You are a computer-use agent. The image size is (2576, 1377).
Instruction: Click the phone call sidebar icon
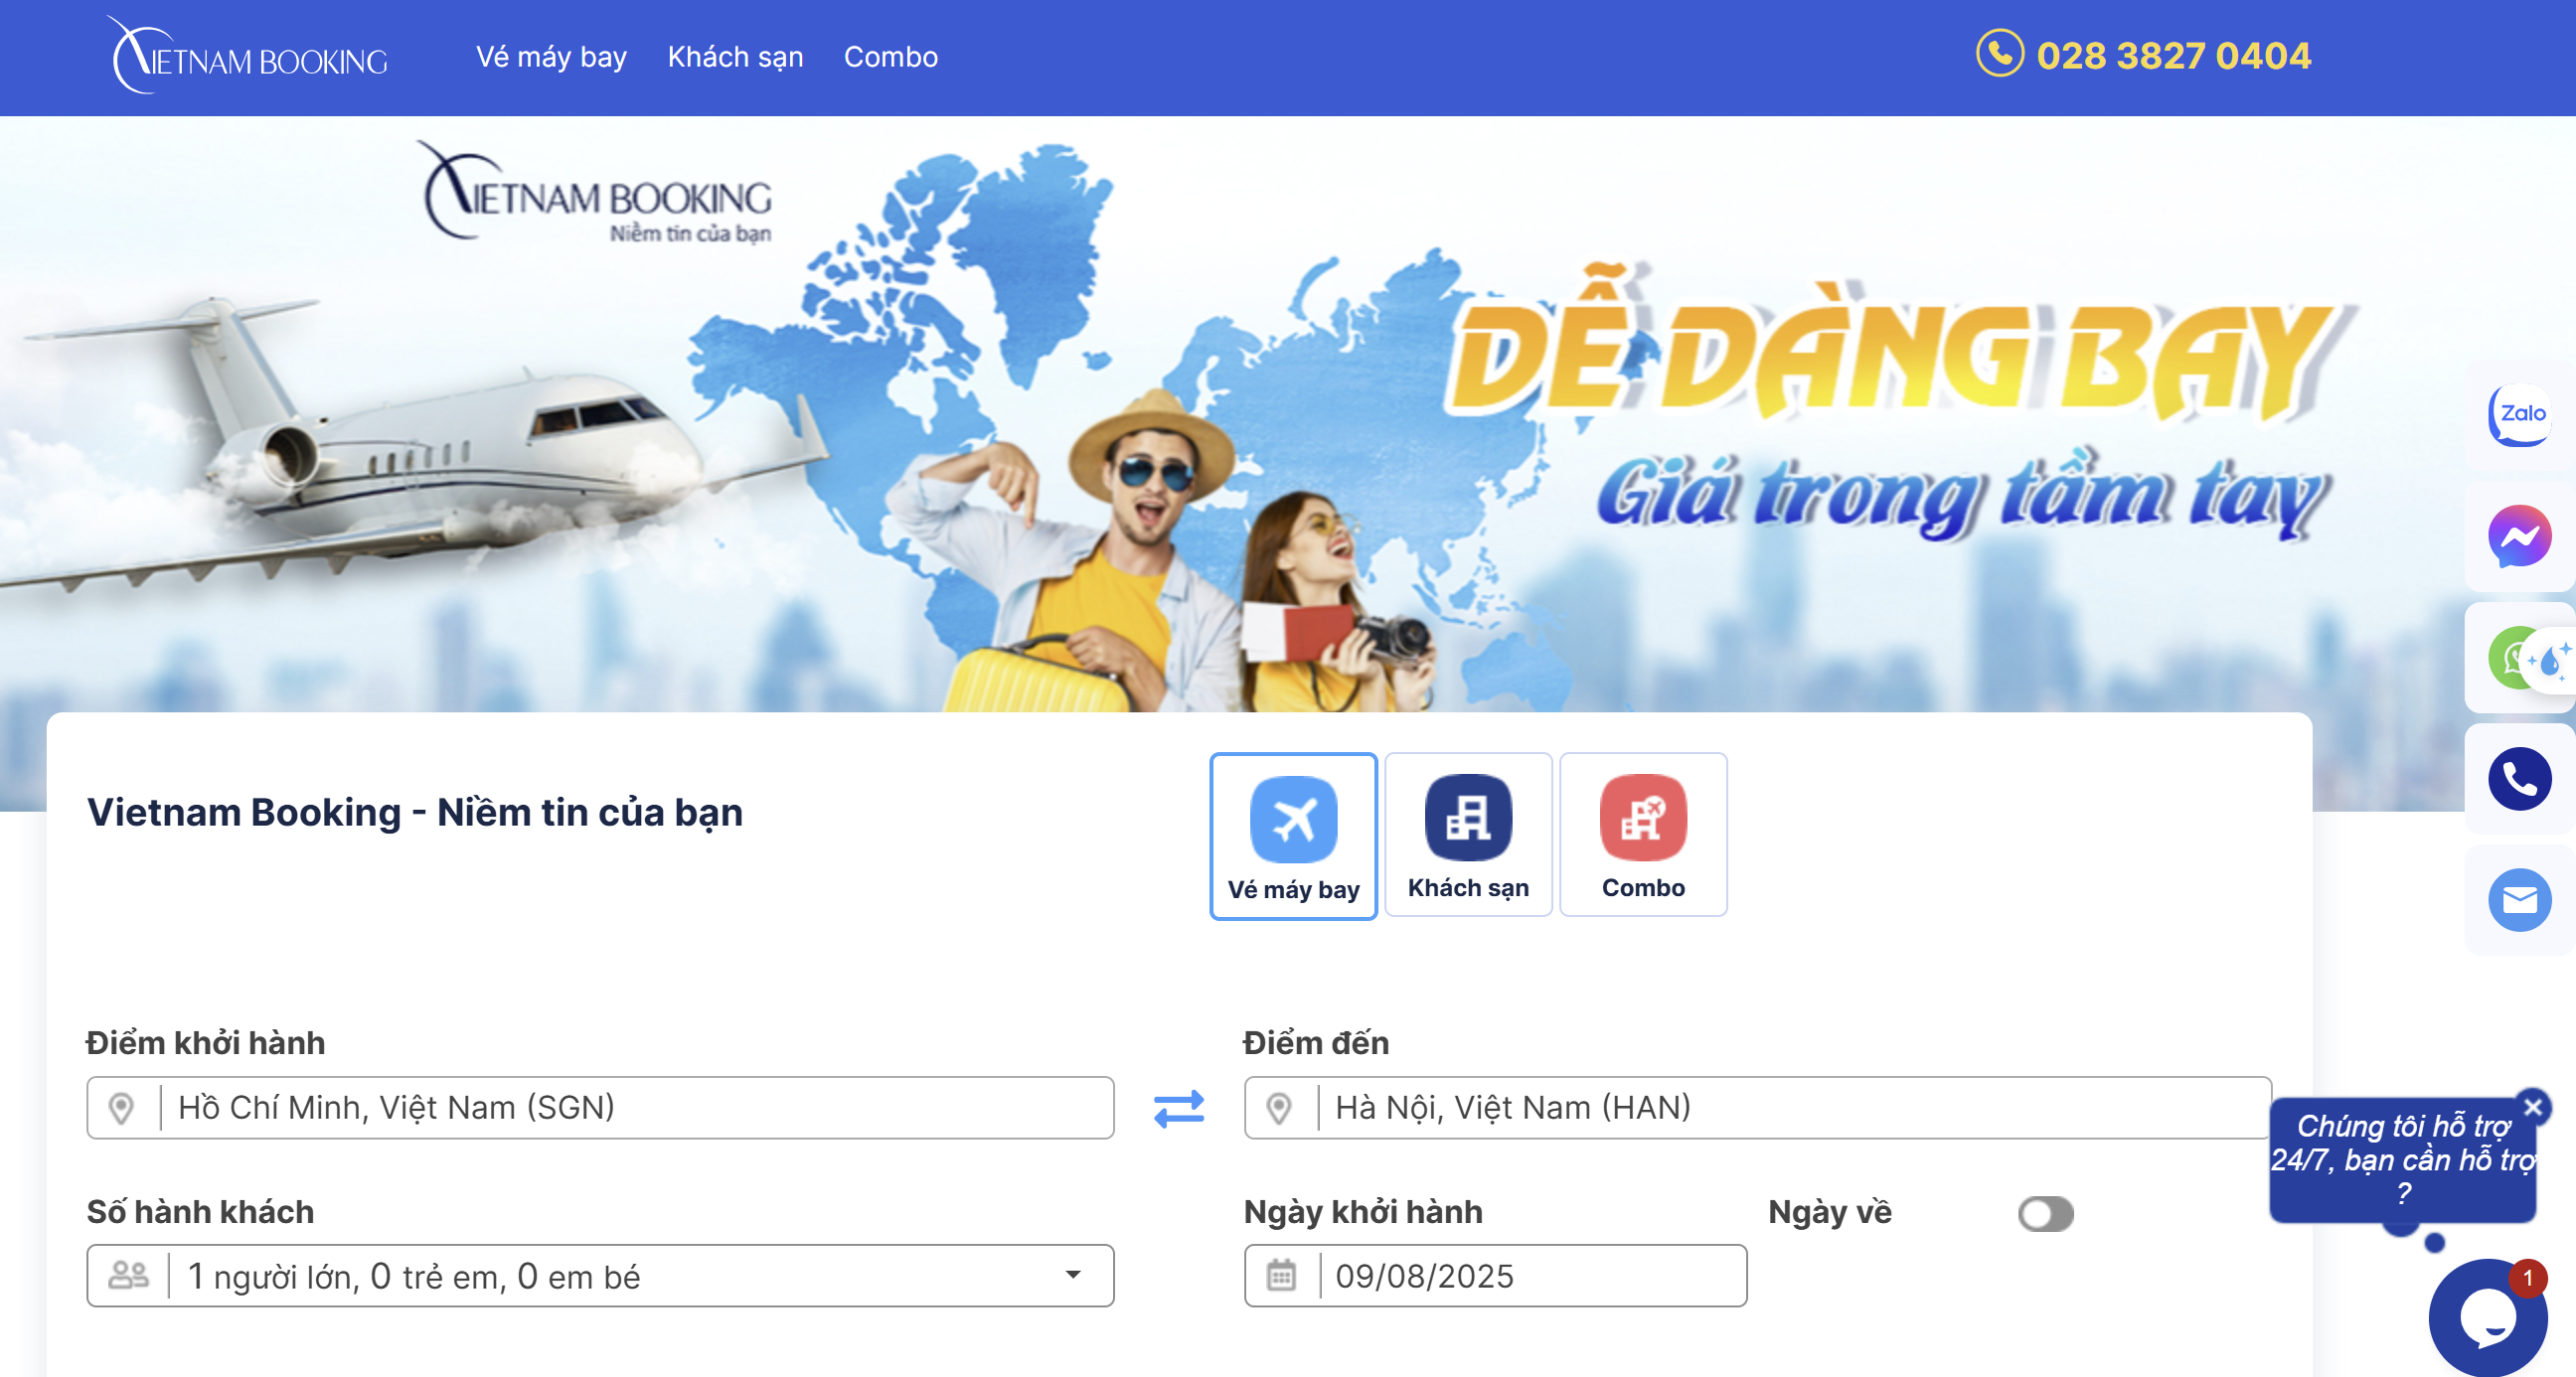pyautogui.click(x=2519, y=778)
